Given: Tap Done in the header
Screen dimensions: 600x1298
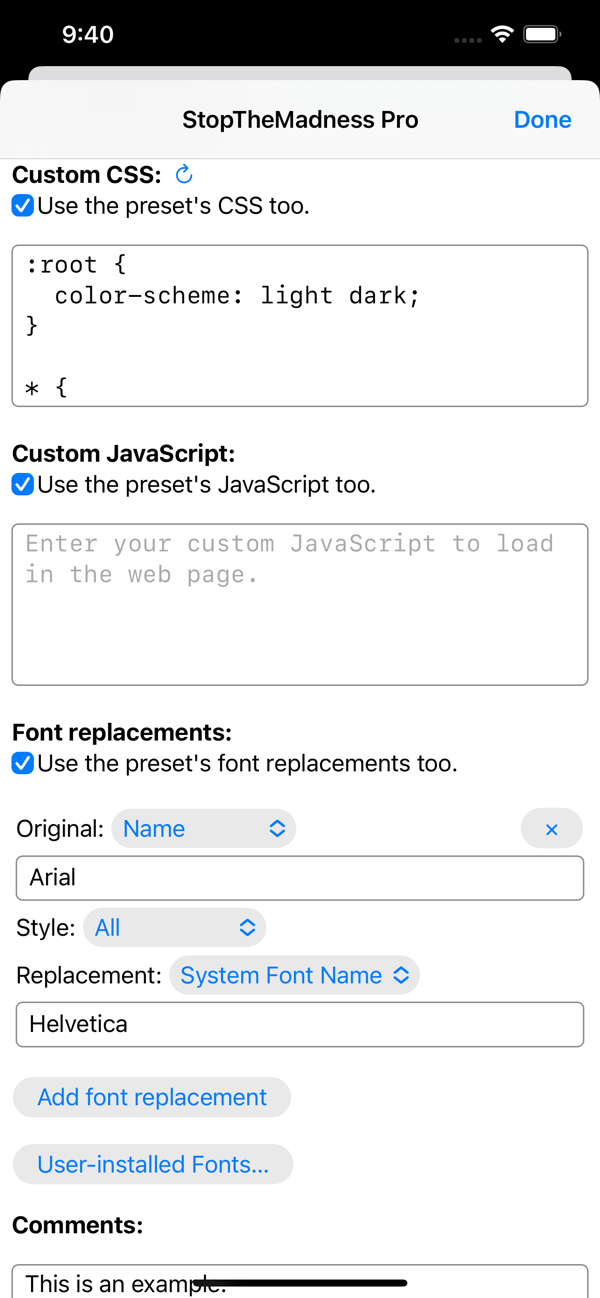Looking at the screenshot, I should point(542,120).
